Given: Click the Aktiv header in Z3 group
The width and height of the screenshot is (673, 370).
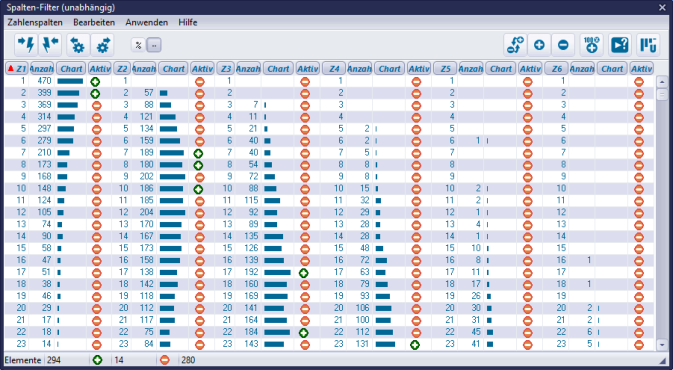Looking at the screenshot, I should [x=308, y=69].
